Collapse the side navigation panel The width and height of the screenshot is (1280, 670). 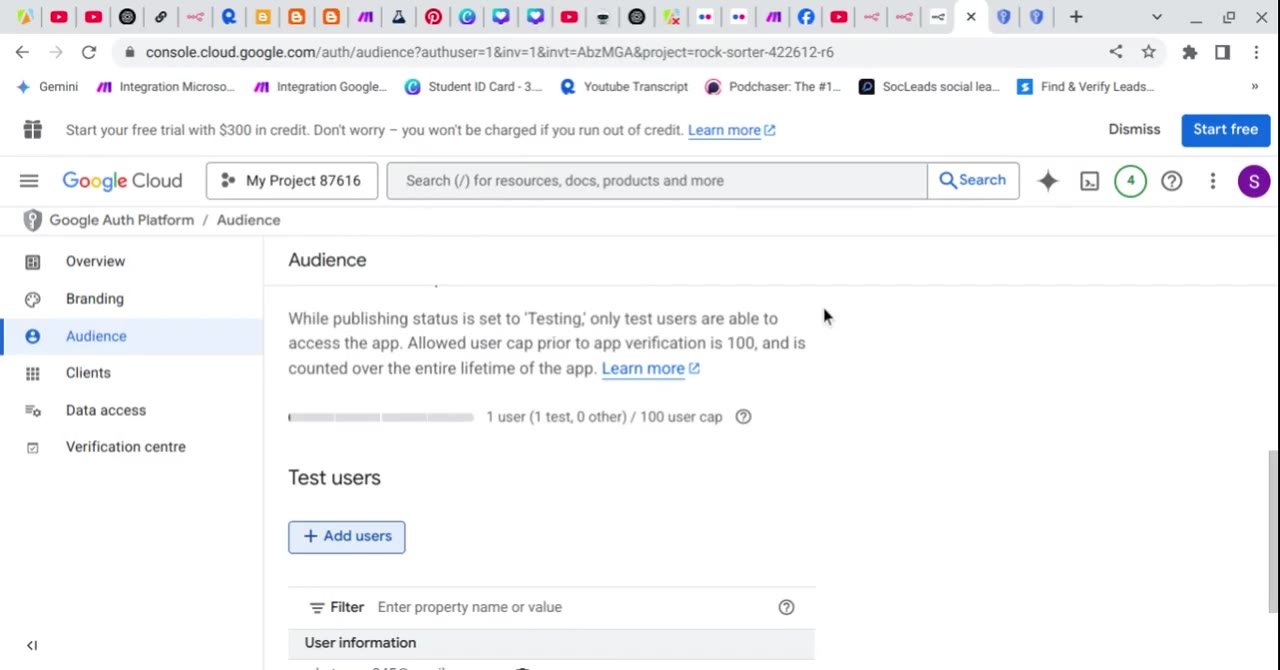tap(32, 646)
